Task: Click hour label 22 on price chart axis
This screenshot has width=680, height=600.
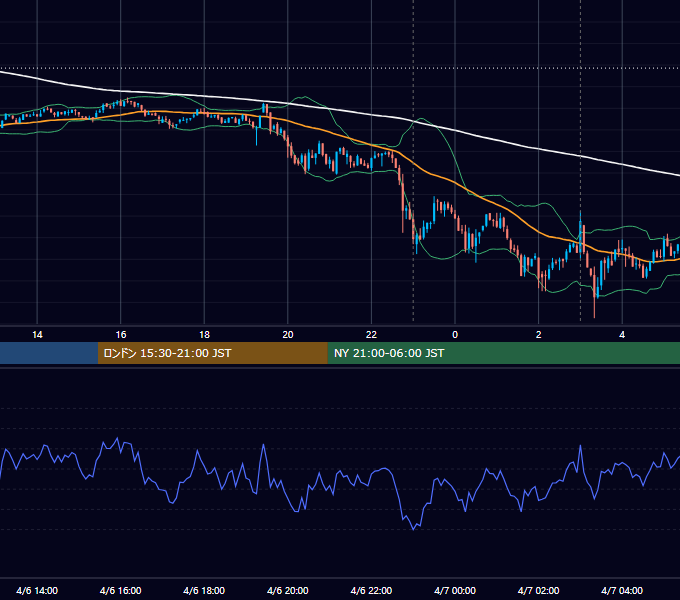Action: 371,335
